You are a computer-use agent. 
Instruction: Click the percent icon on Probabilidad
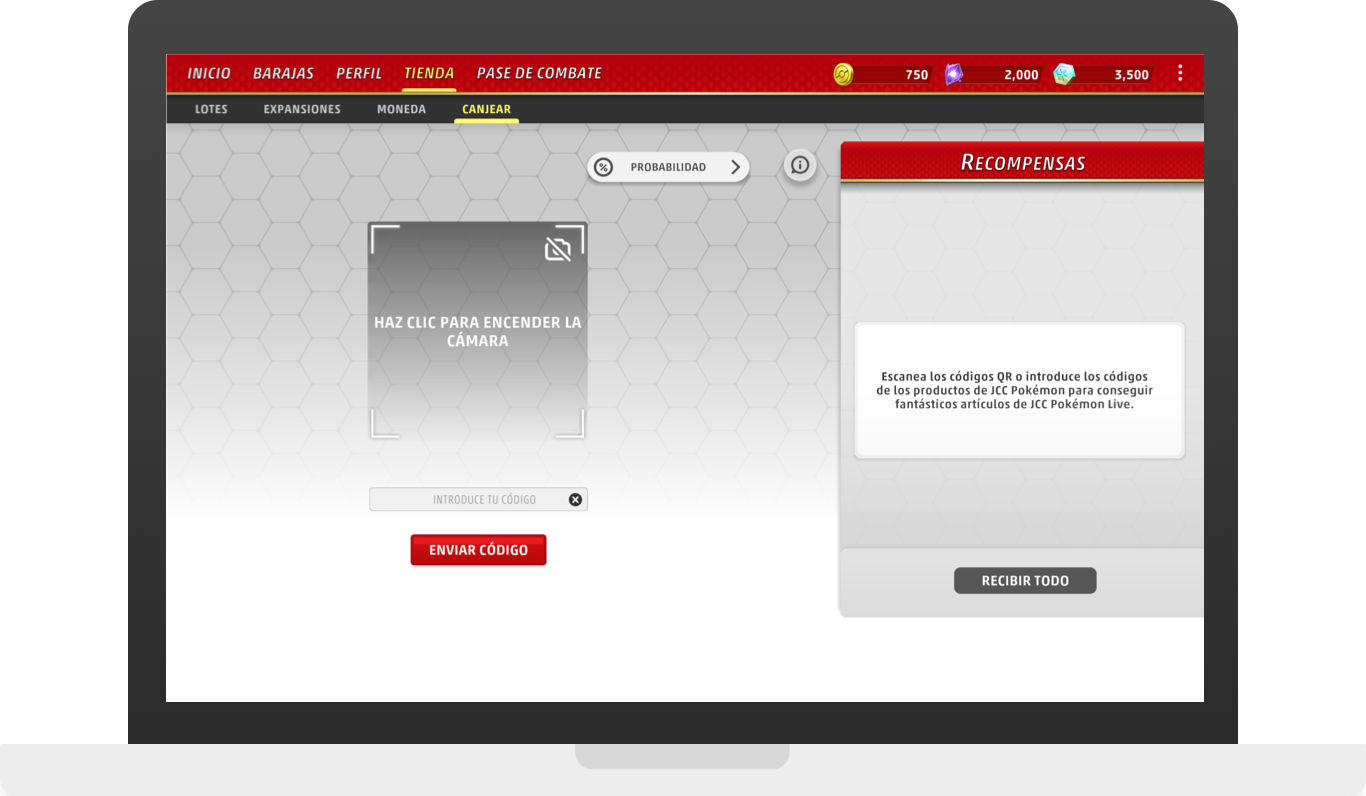point(603,167)
